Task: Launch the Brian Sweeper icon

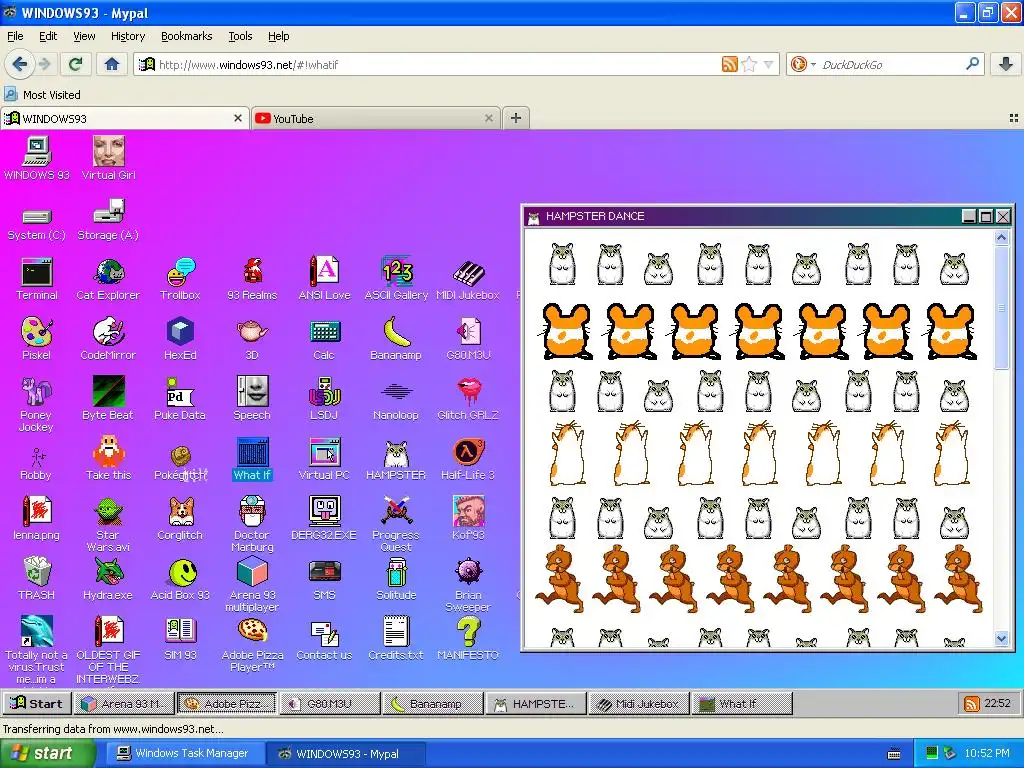Action: [468, 585]
